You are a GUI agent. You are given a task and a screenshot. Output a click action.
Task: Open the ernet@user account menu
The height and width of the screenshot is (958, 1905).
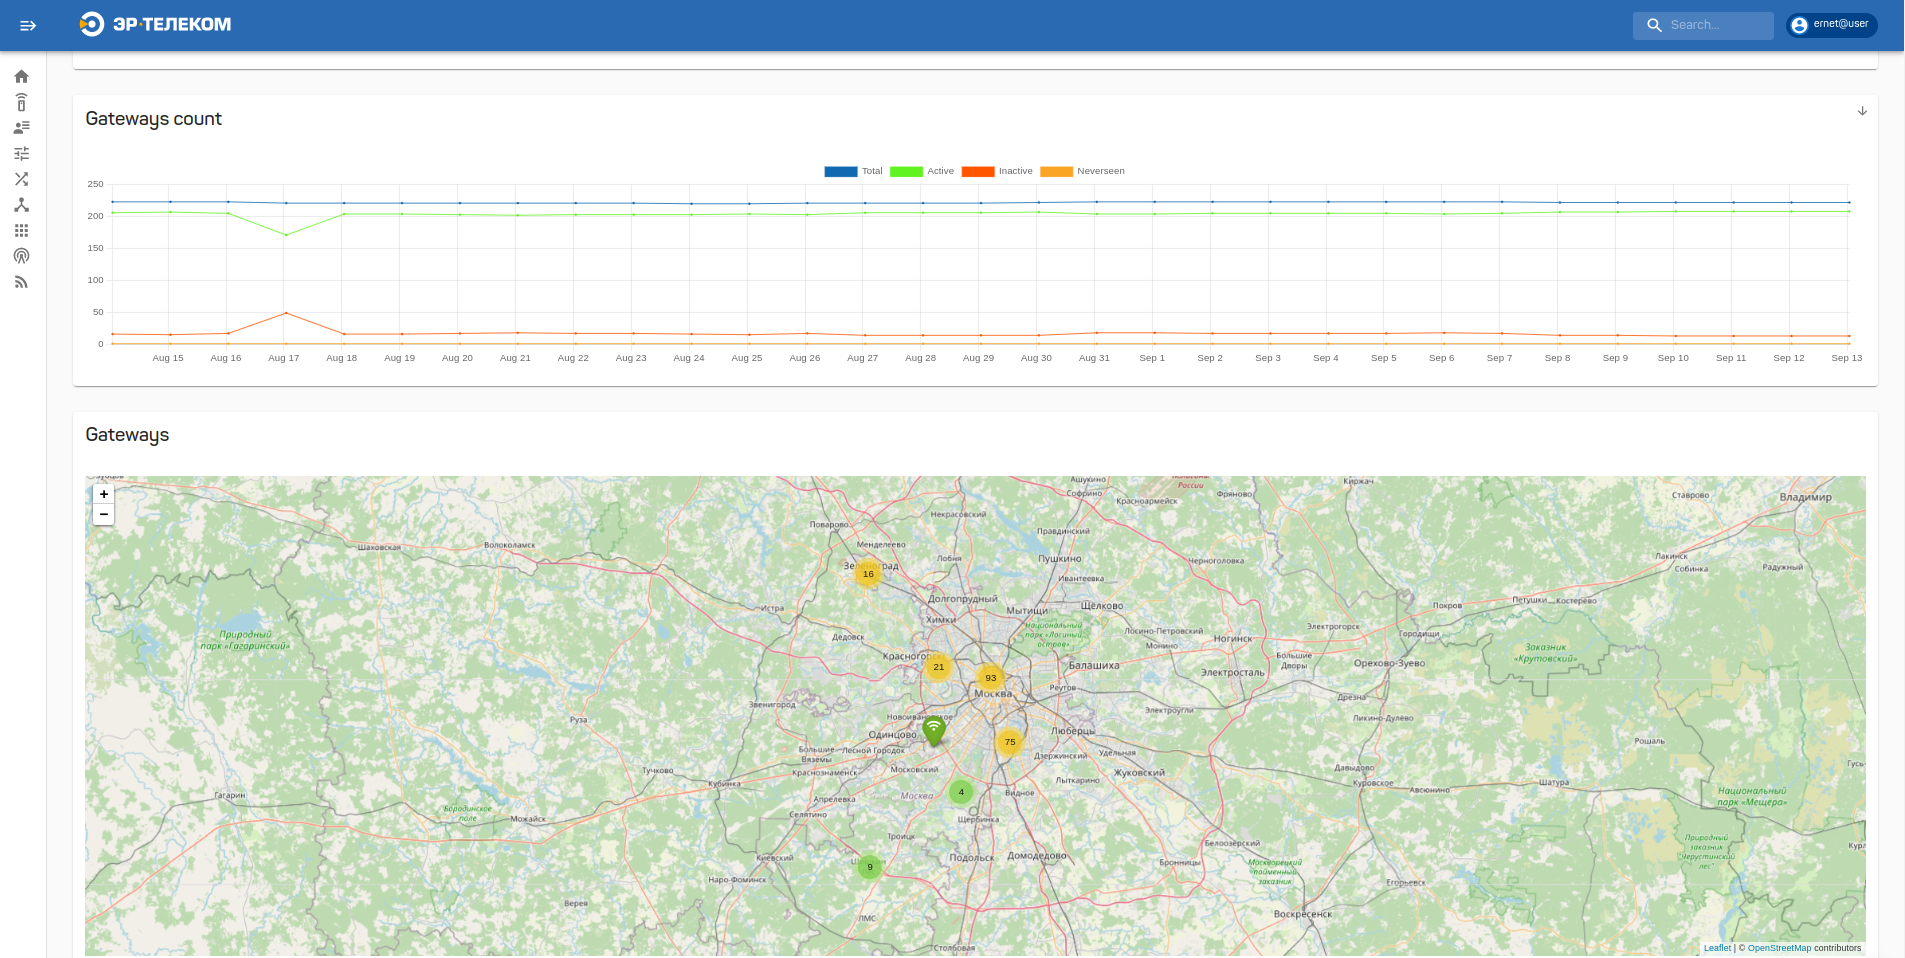click(x=1832, y=25)
